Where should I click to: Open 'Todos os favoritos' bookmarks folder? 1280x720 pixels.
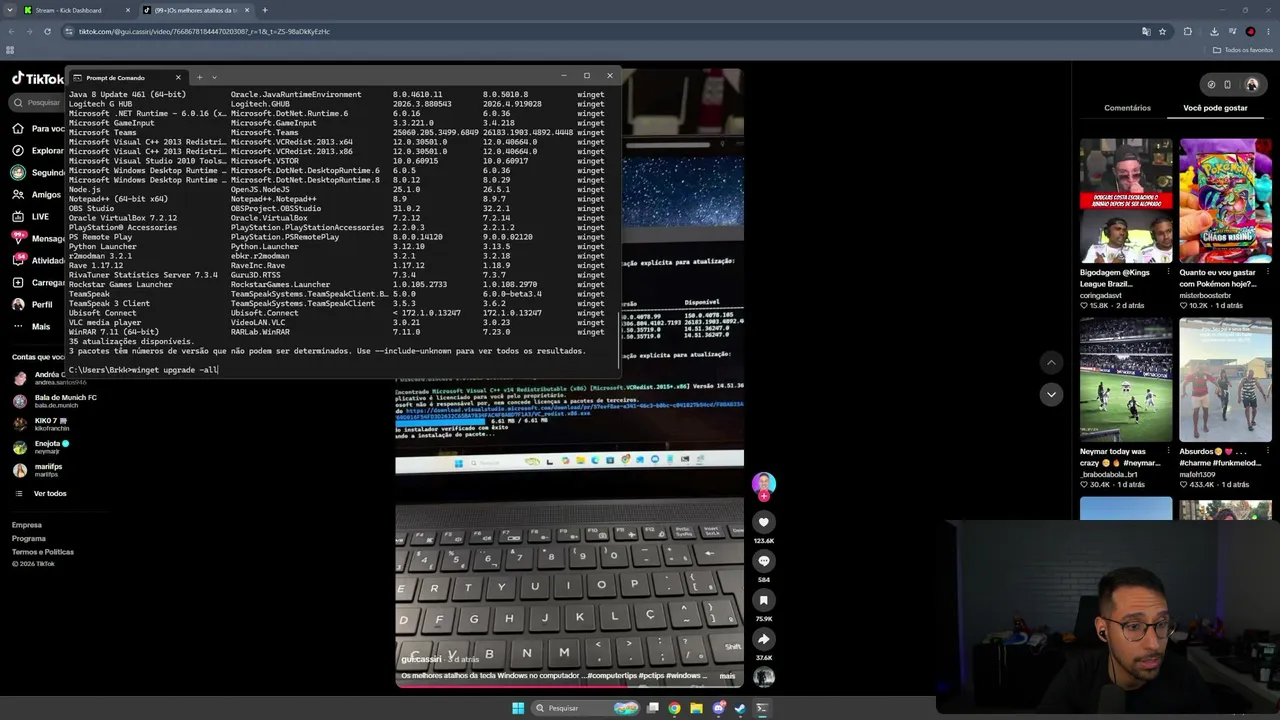[1242, 50]
